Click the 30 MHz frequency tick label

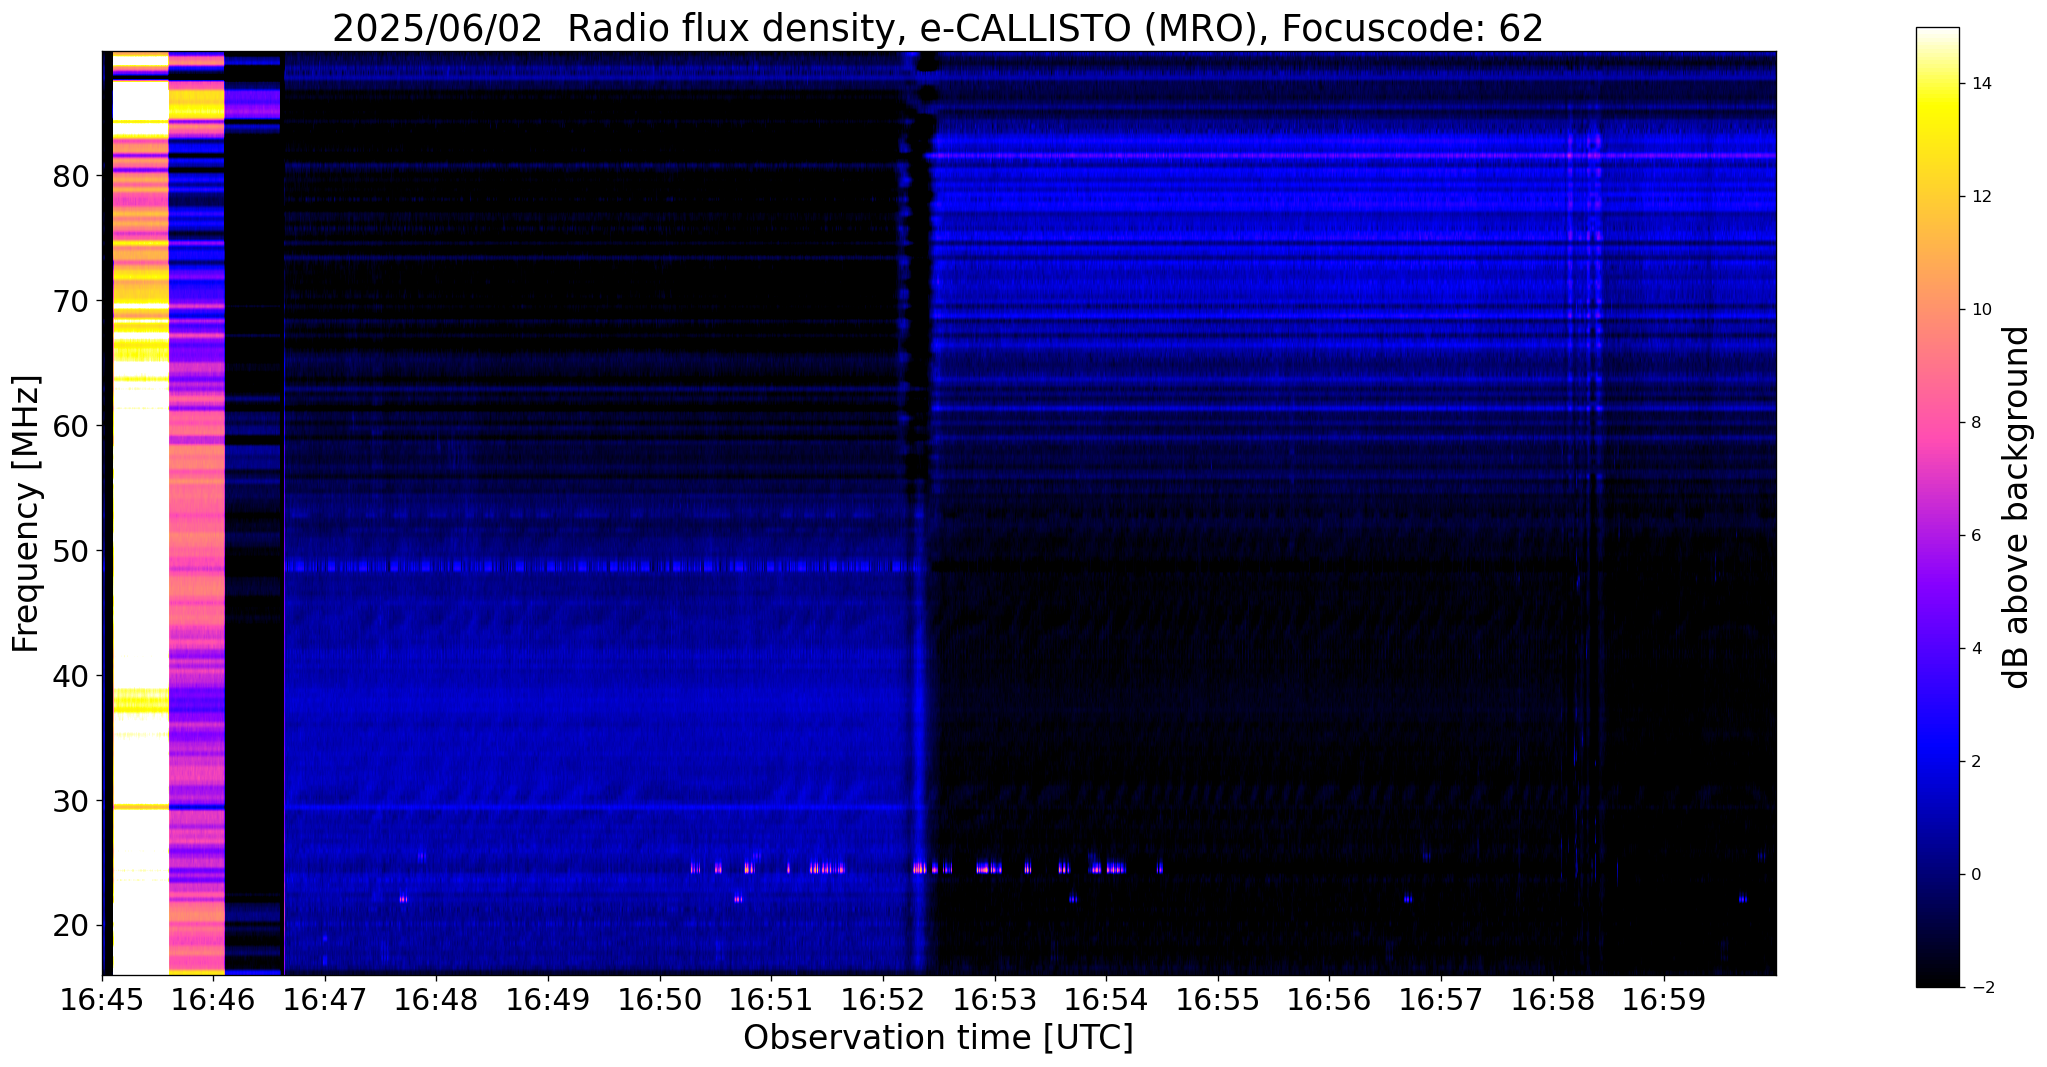click(x=70, y=801)
